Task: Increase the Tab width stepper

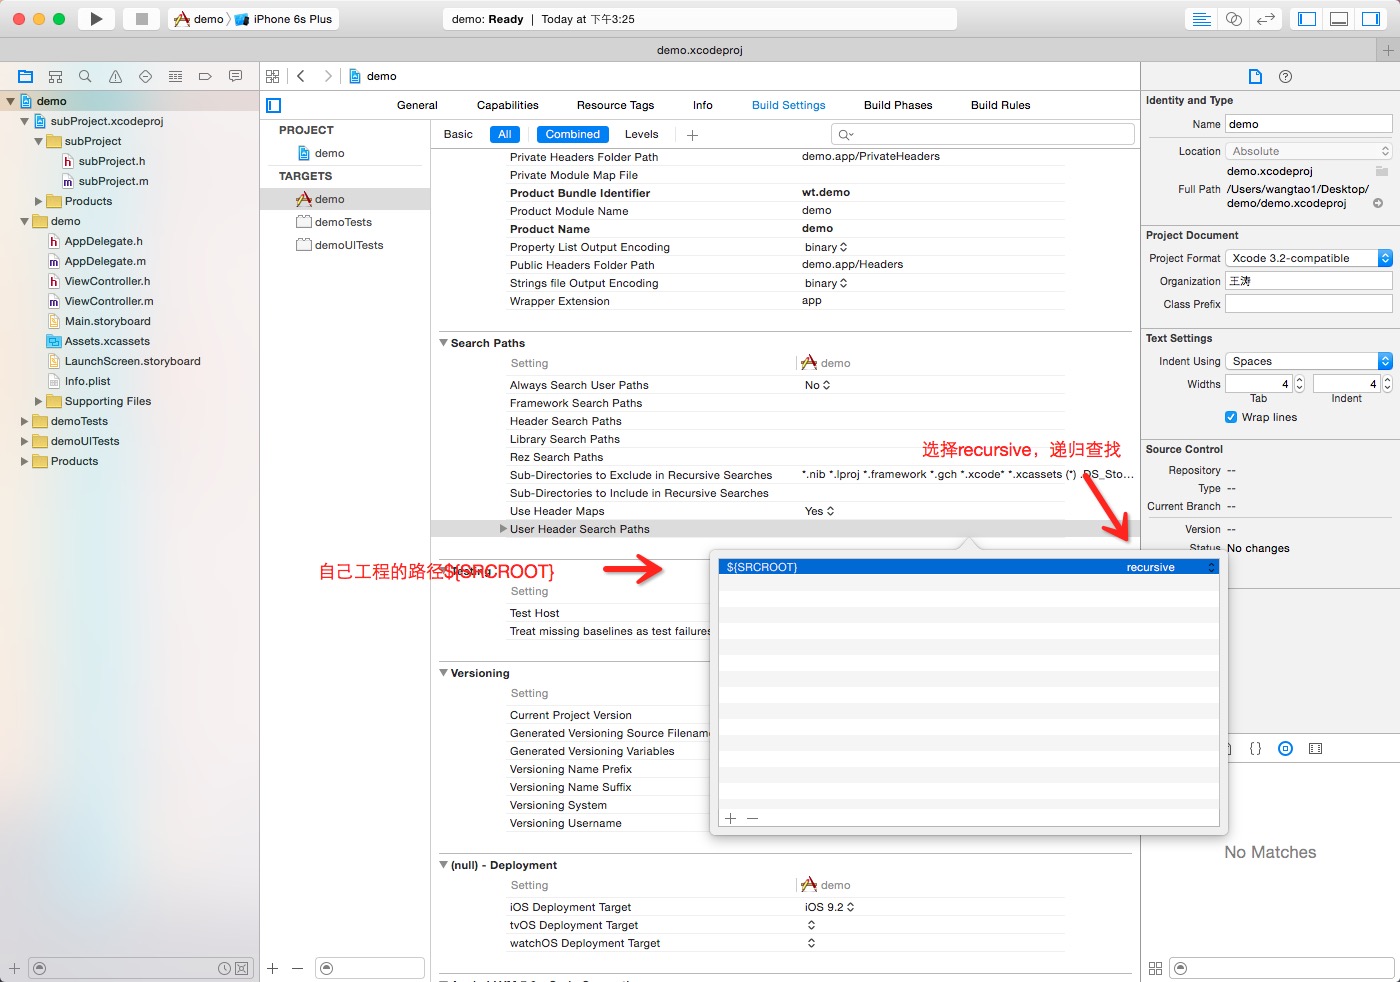Action: coord(1299,380)
